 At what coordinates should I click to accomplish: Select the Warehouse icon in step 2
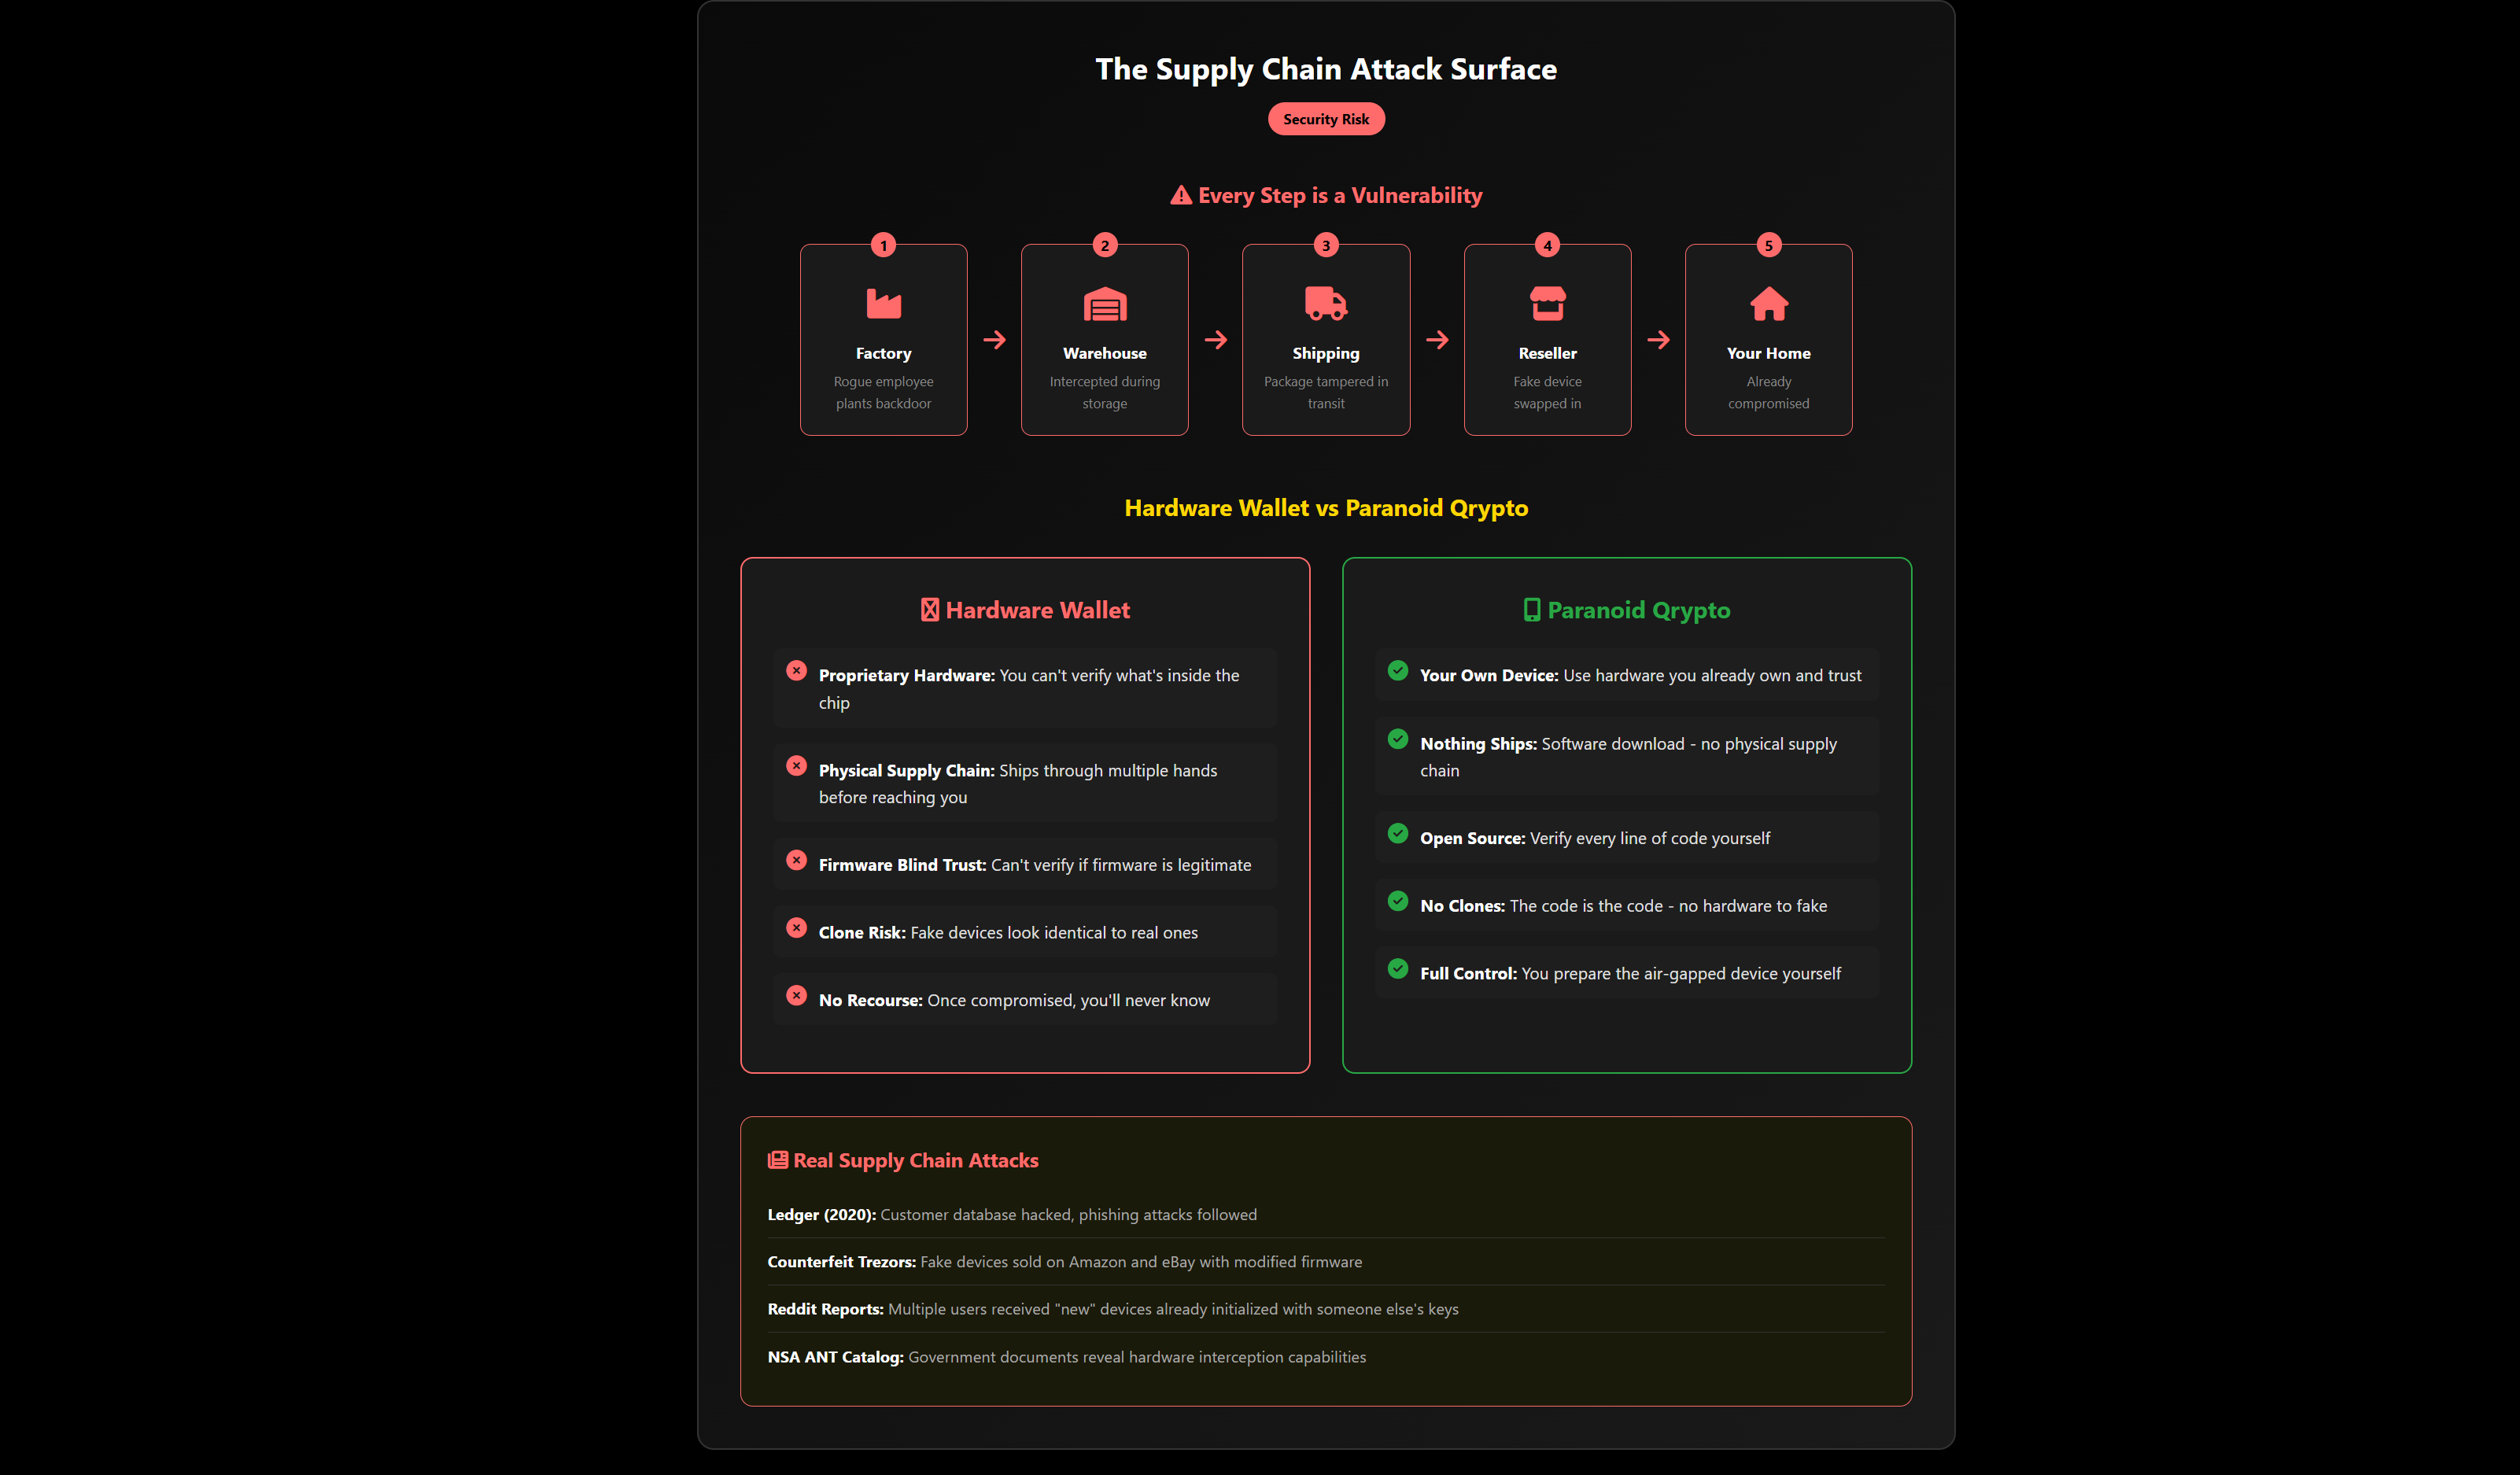point(1104,303)
